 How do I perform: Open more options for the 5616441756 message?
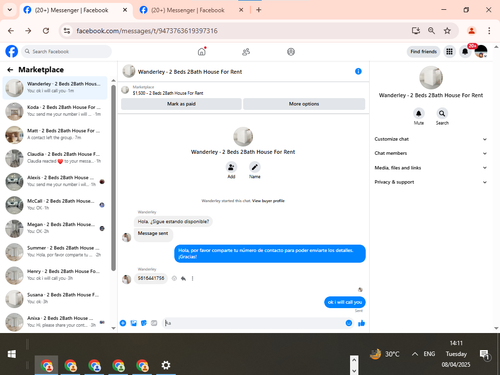(192, 278)
